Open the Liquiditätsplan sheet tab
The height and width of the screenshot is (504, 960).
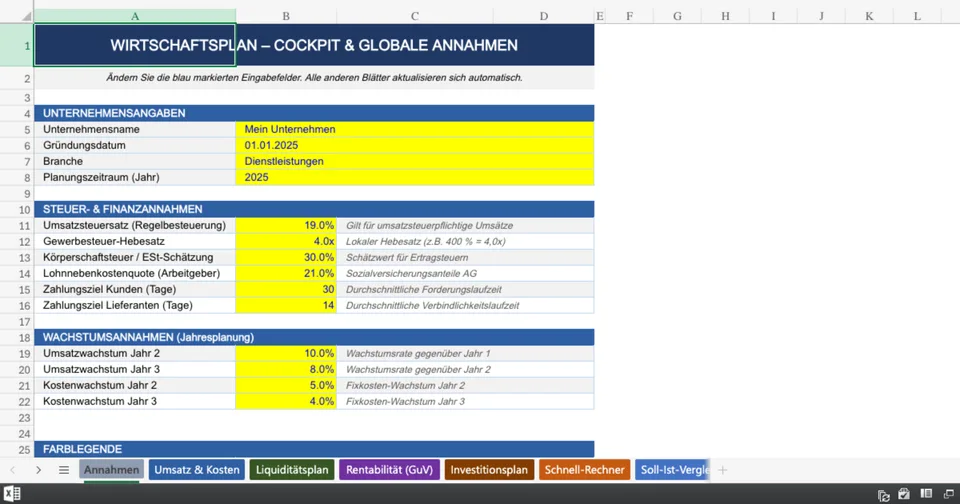(x=291, y=470)
